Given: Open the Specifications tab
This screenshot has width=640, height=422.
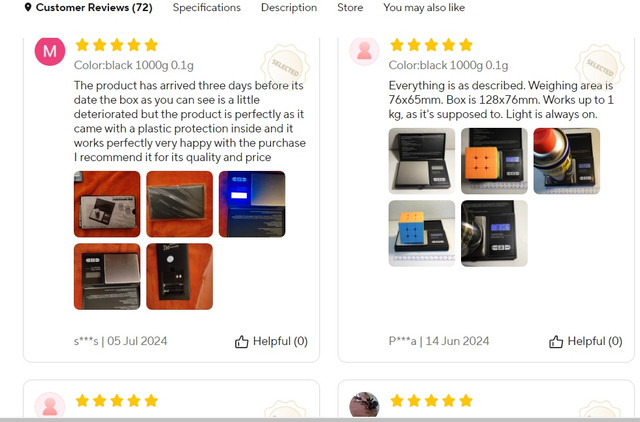Looking at the screenshot, I should tap(207, 7).
